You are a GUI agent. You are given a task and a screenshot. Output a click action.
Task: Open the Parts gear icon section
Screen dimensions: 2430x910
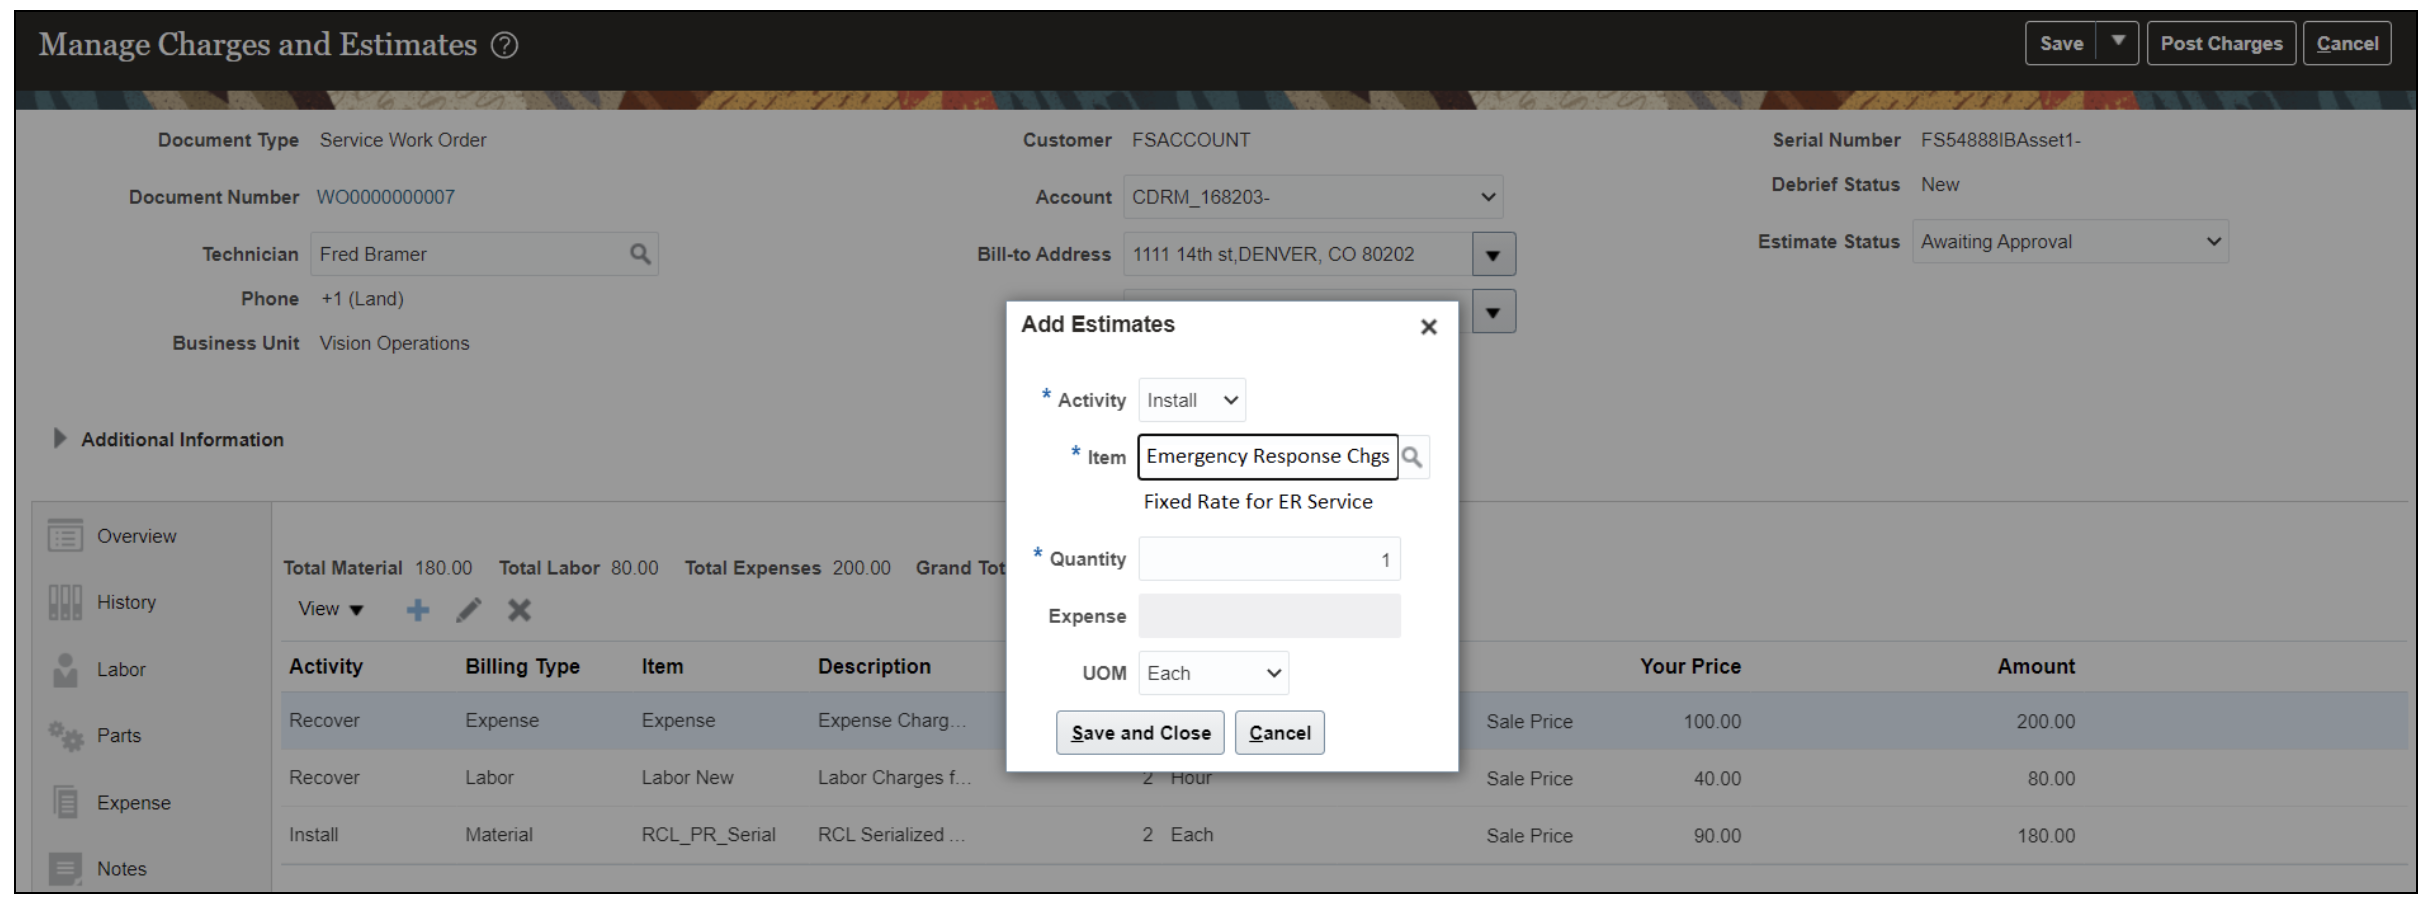[66, 736]
